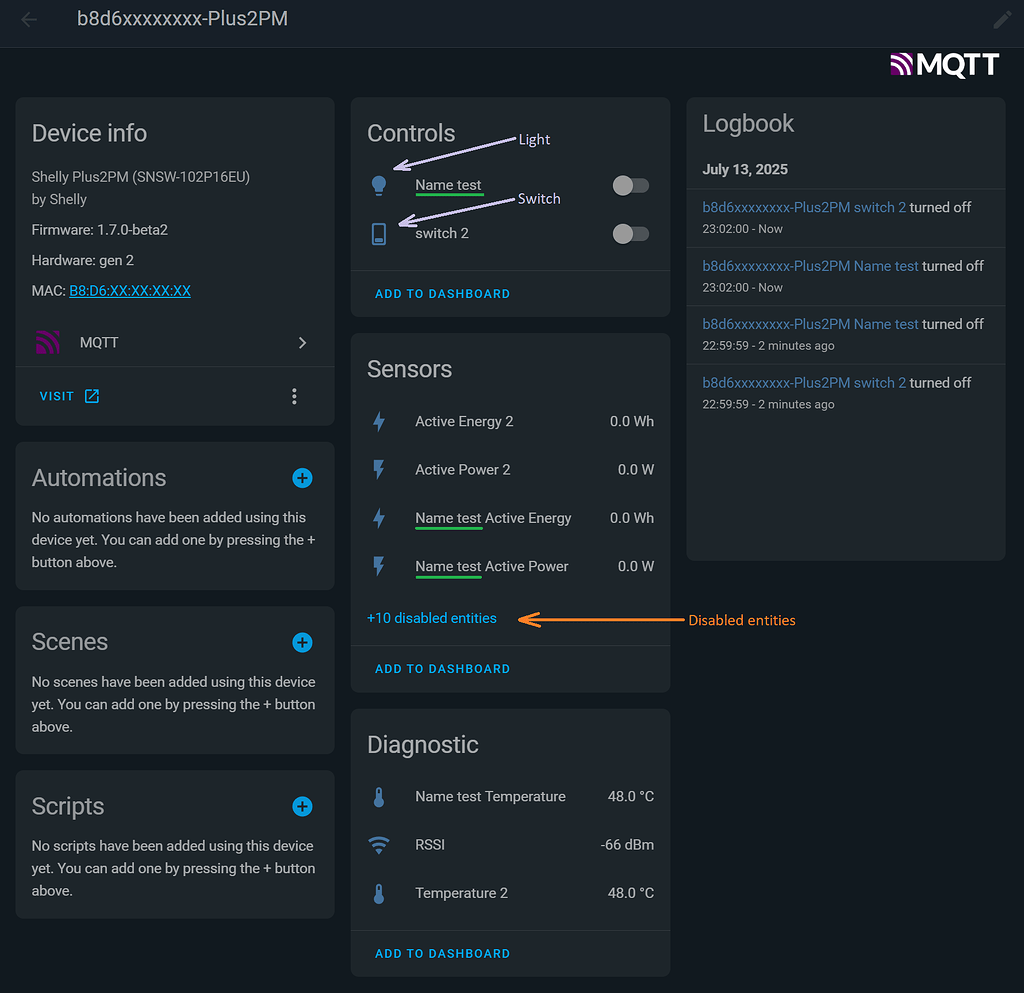Add a new automation with the plus icon
The width and height of the screenshot is (1024, 993).
point(302,478)
